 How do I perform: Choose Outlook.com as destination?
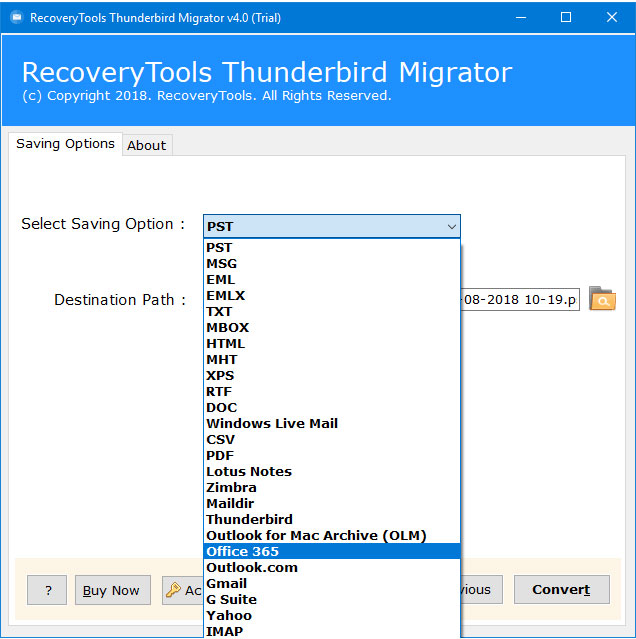[x=332, y=567]
